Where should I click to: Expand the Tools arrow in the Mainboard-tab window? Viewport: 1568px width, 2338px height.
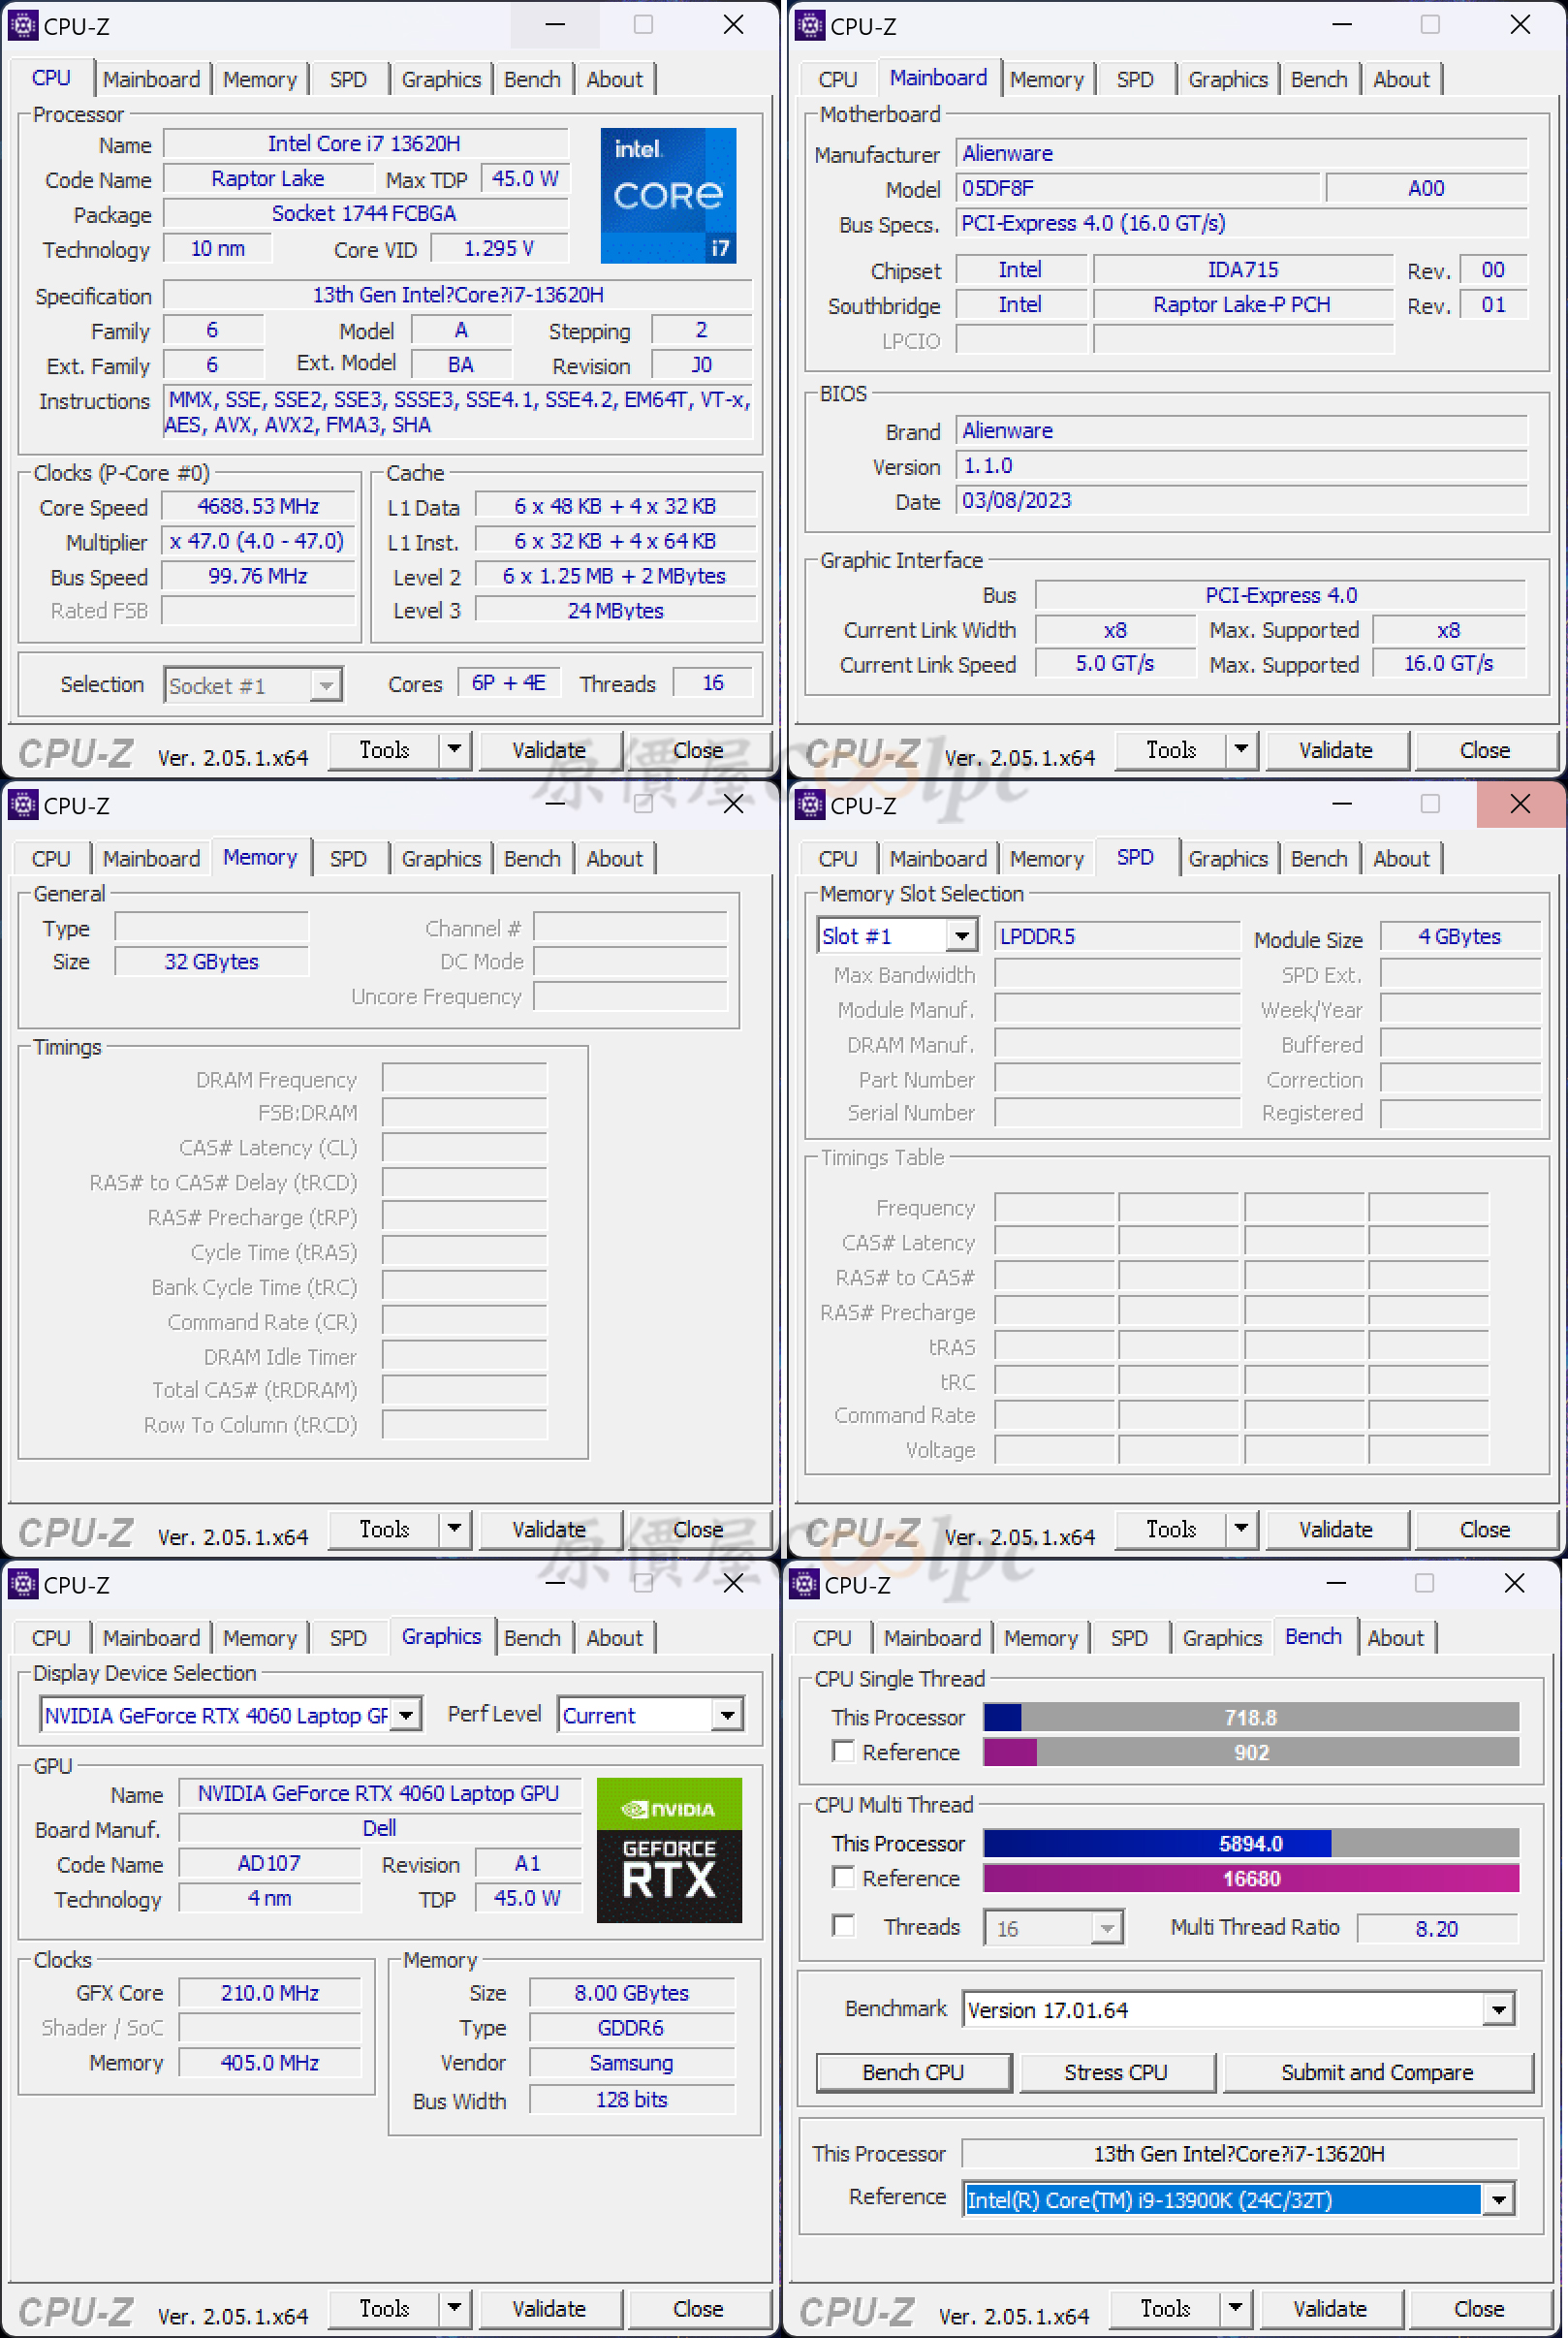[1241, 749]
